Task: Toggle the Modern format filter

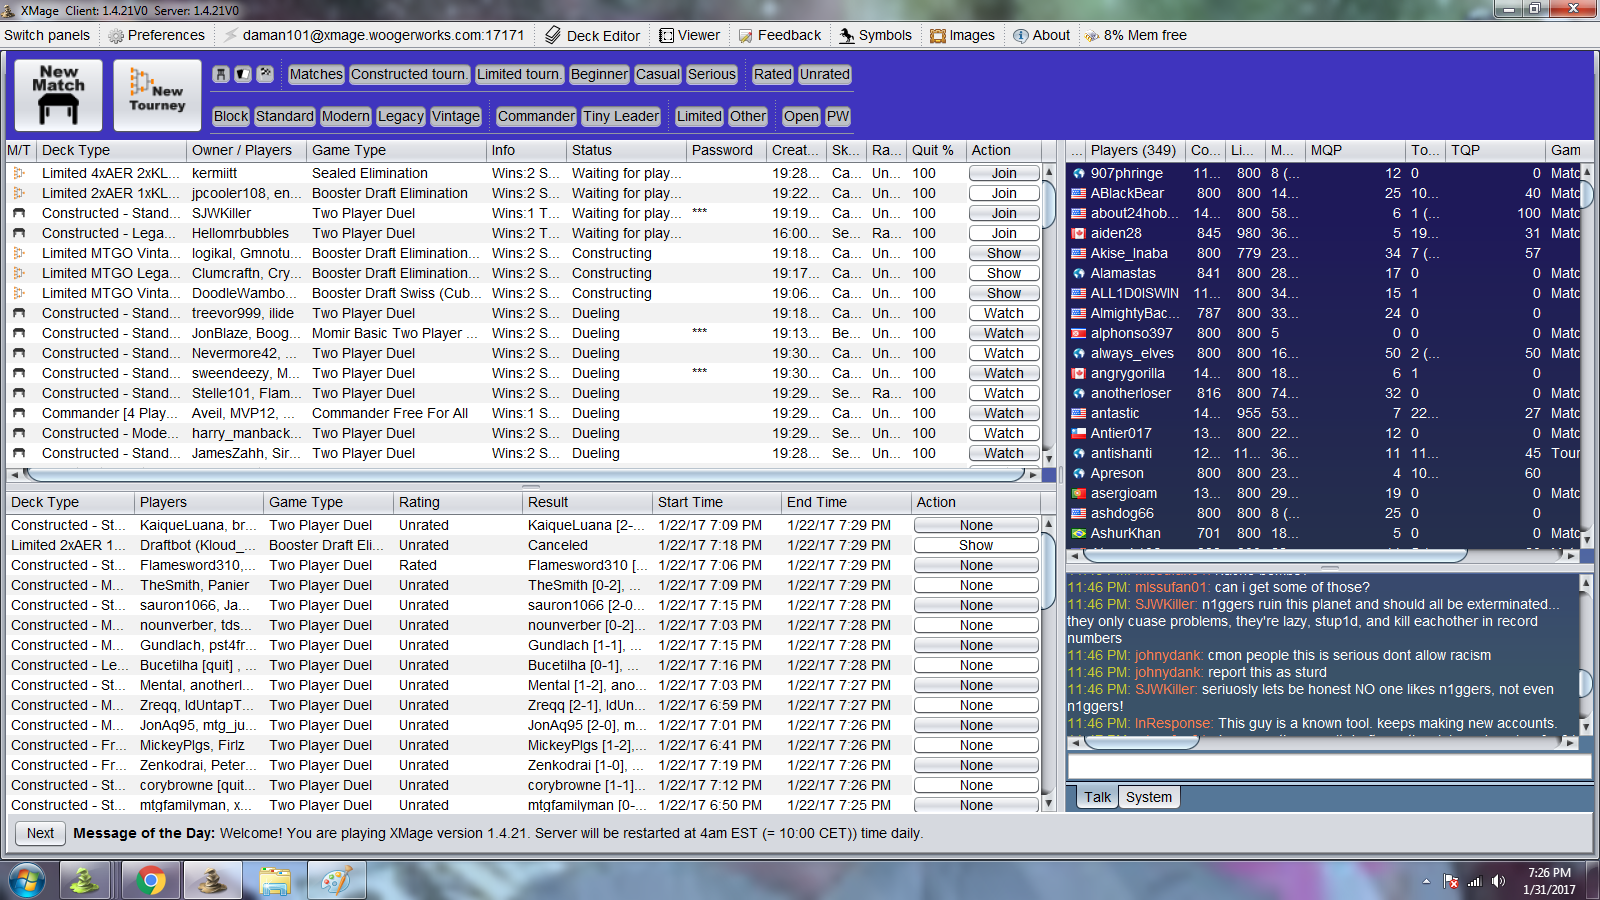Action: tap(346, 116)
